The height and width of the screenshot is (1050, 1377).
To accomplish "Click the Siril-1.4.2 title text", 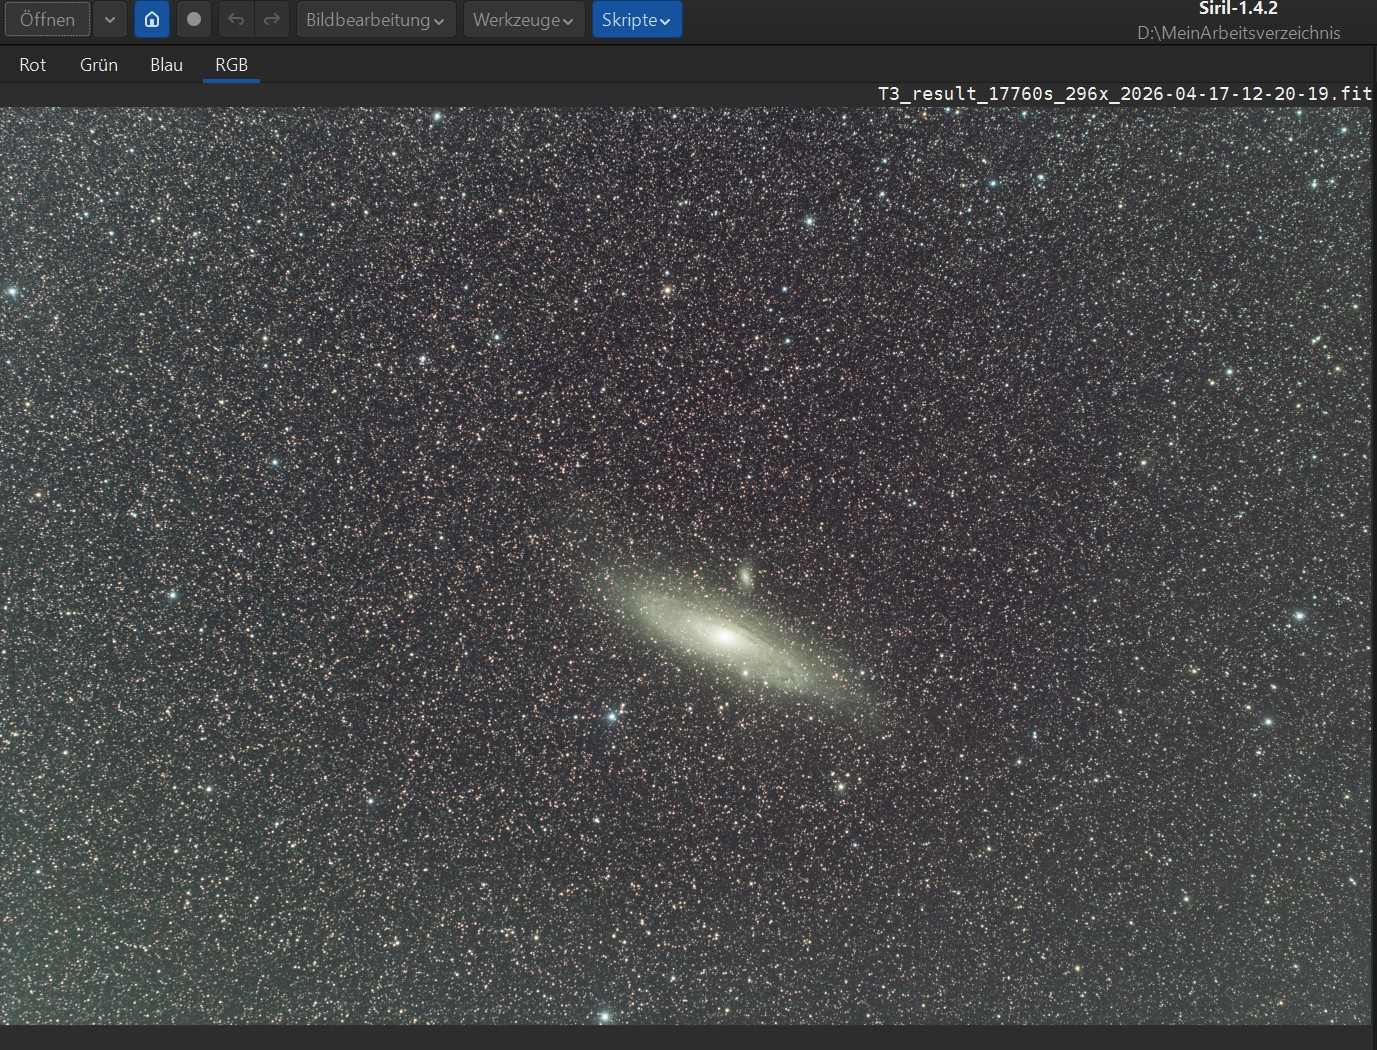I will [x=1238, y=9].
